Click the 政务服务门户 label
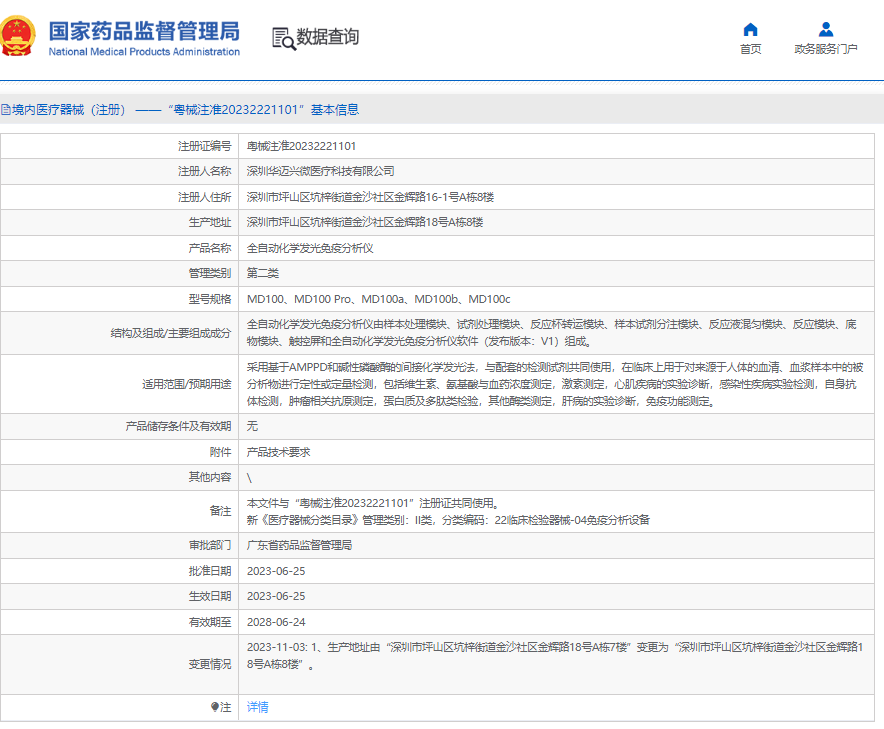Screen dimensions: 884x729 (826, 49)
